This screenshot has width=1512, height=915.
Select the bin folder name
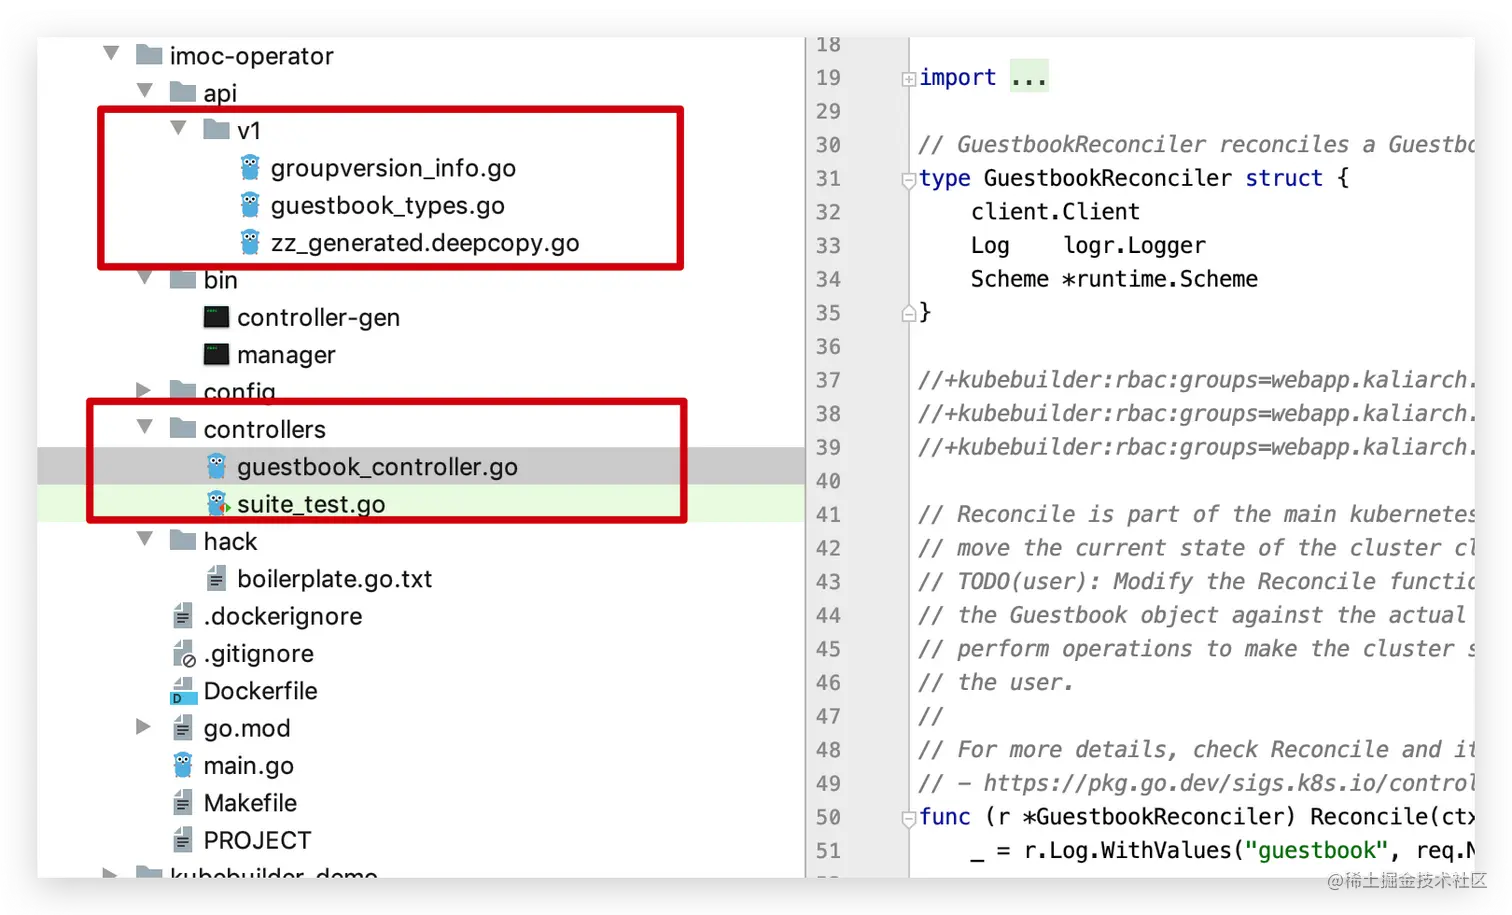(220, 280)
